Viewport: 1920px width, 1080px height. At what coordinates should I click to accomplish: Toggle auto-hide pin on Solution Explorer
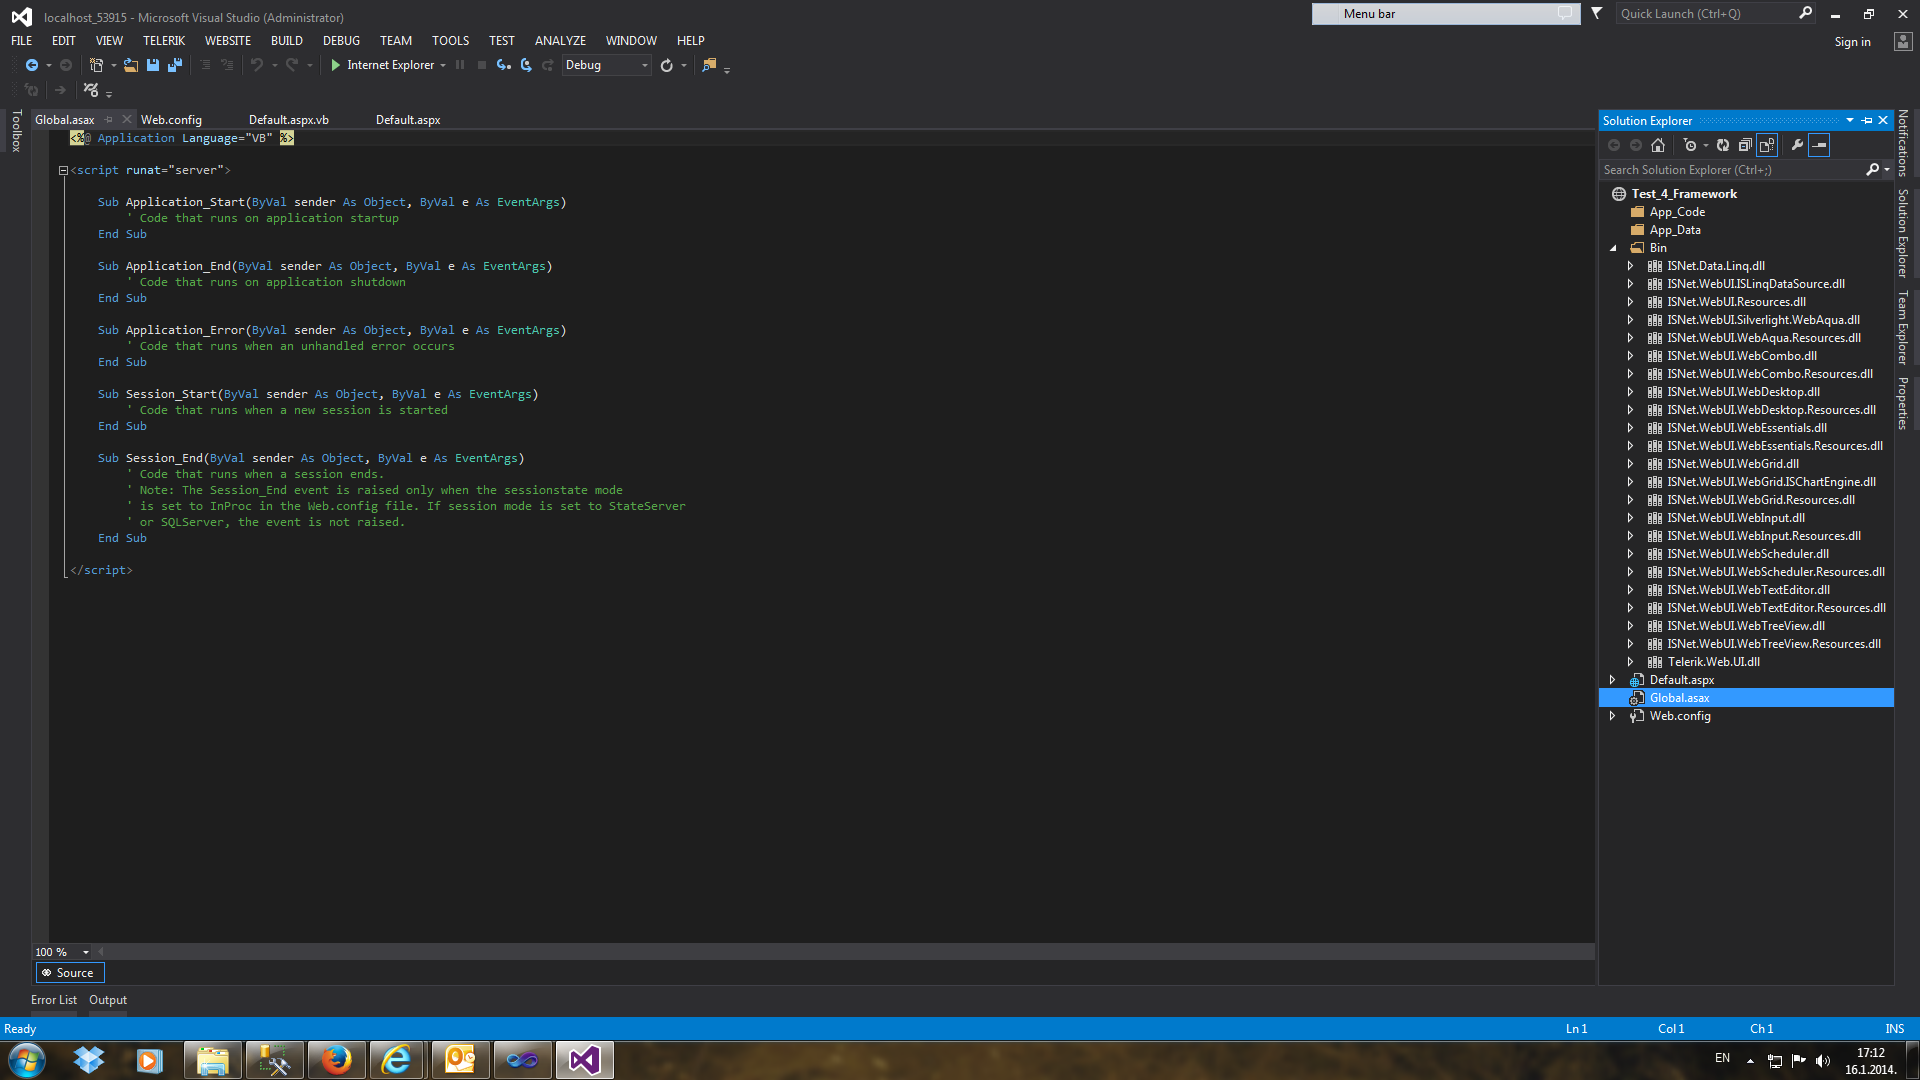coord(1867,120)
